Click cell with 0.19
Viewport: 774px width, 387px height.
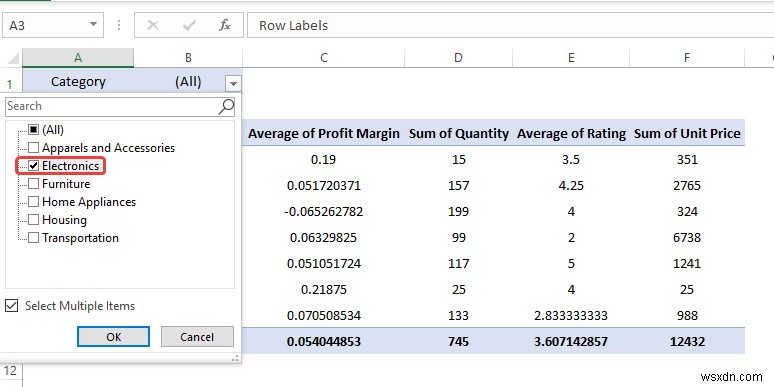[x=323, y=159]
